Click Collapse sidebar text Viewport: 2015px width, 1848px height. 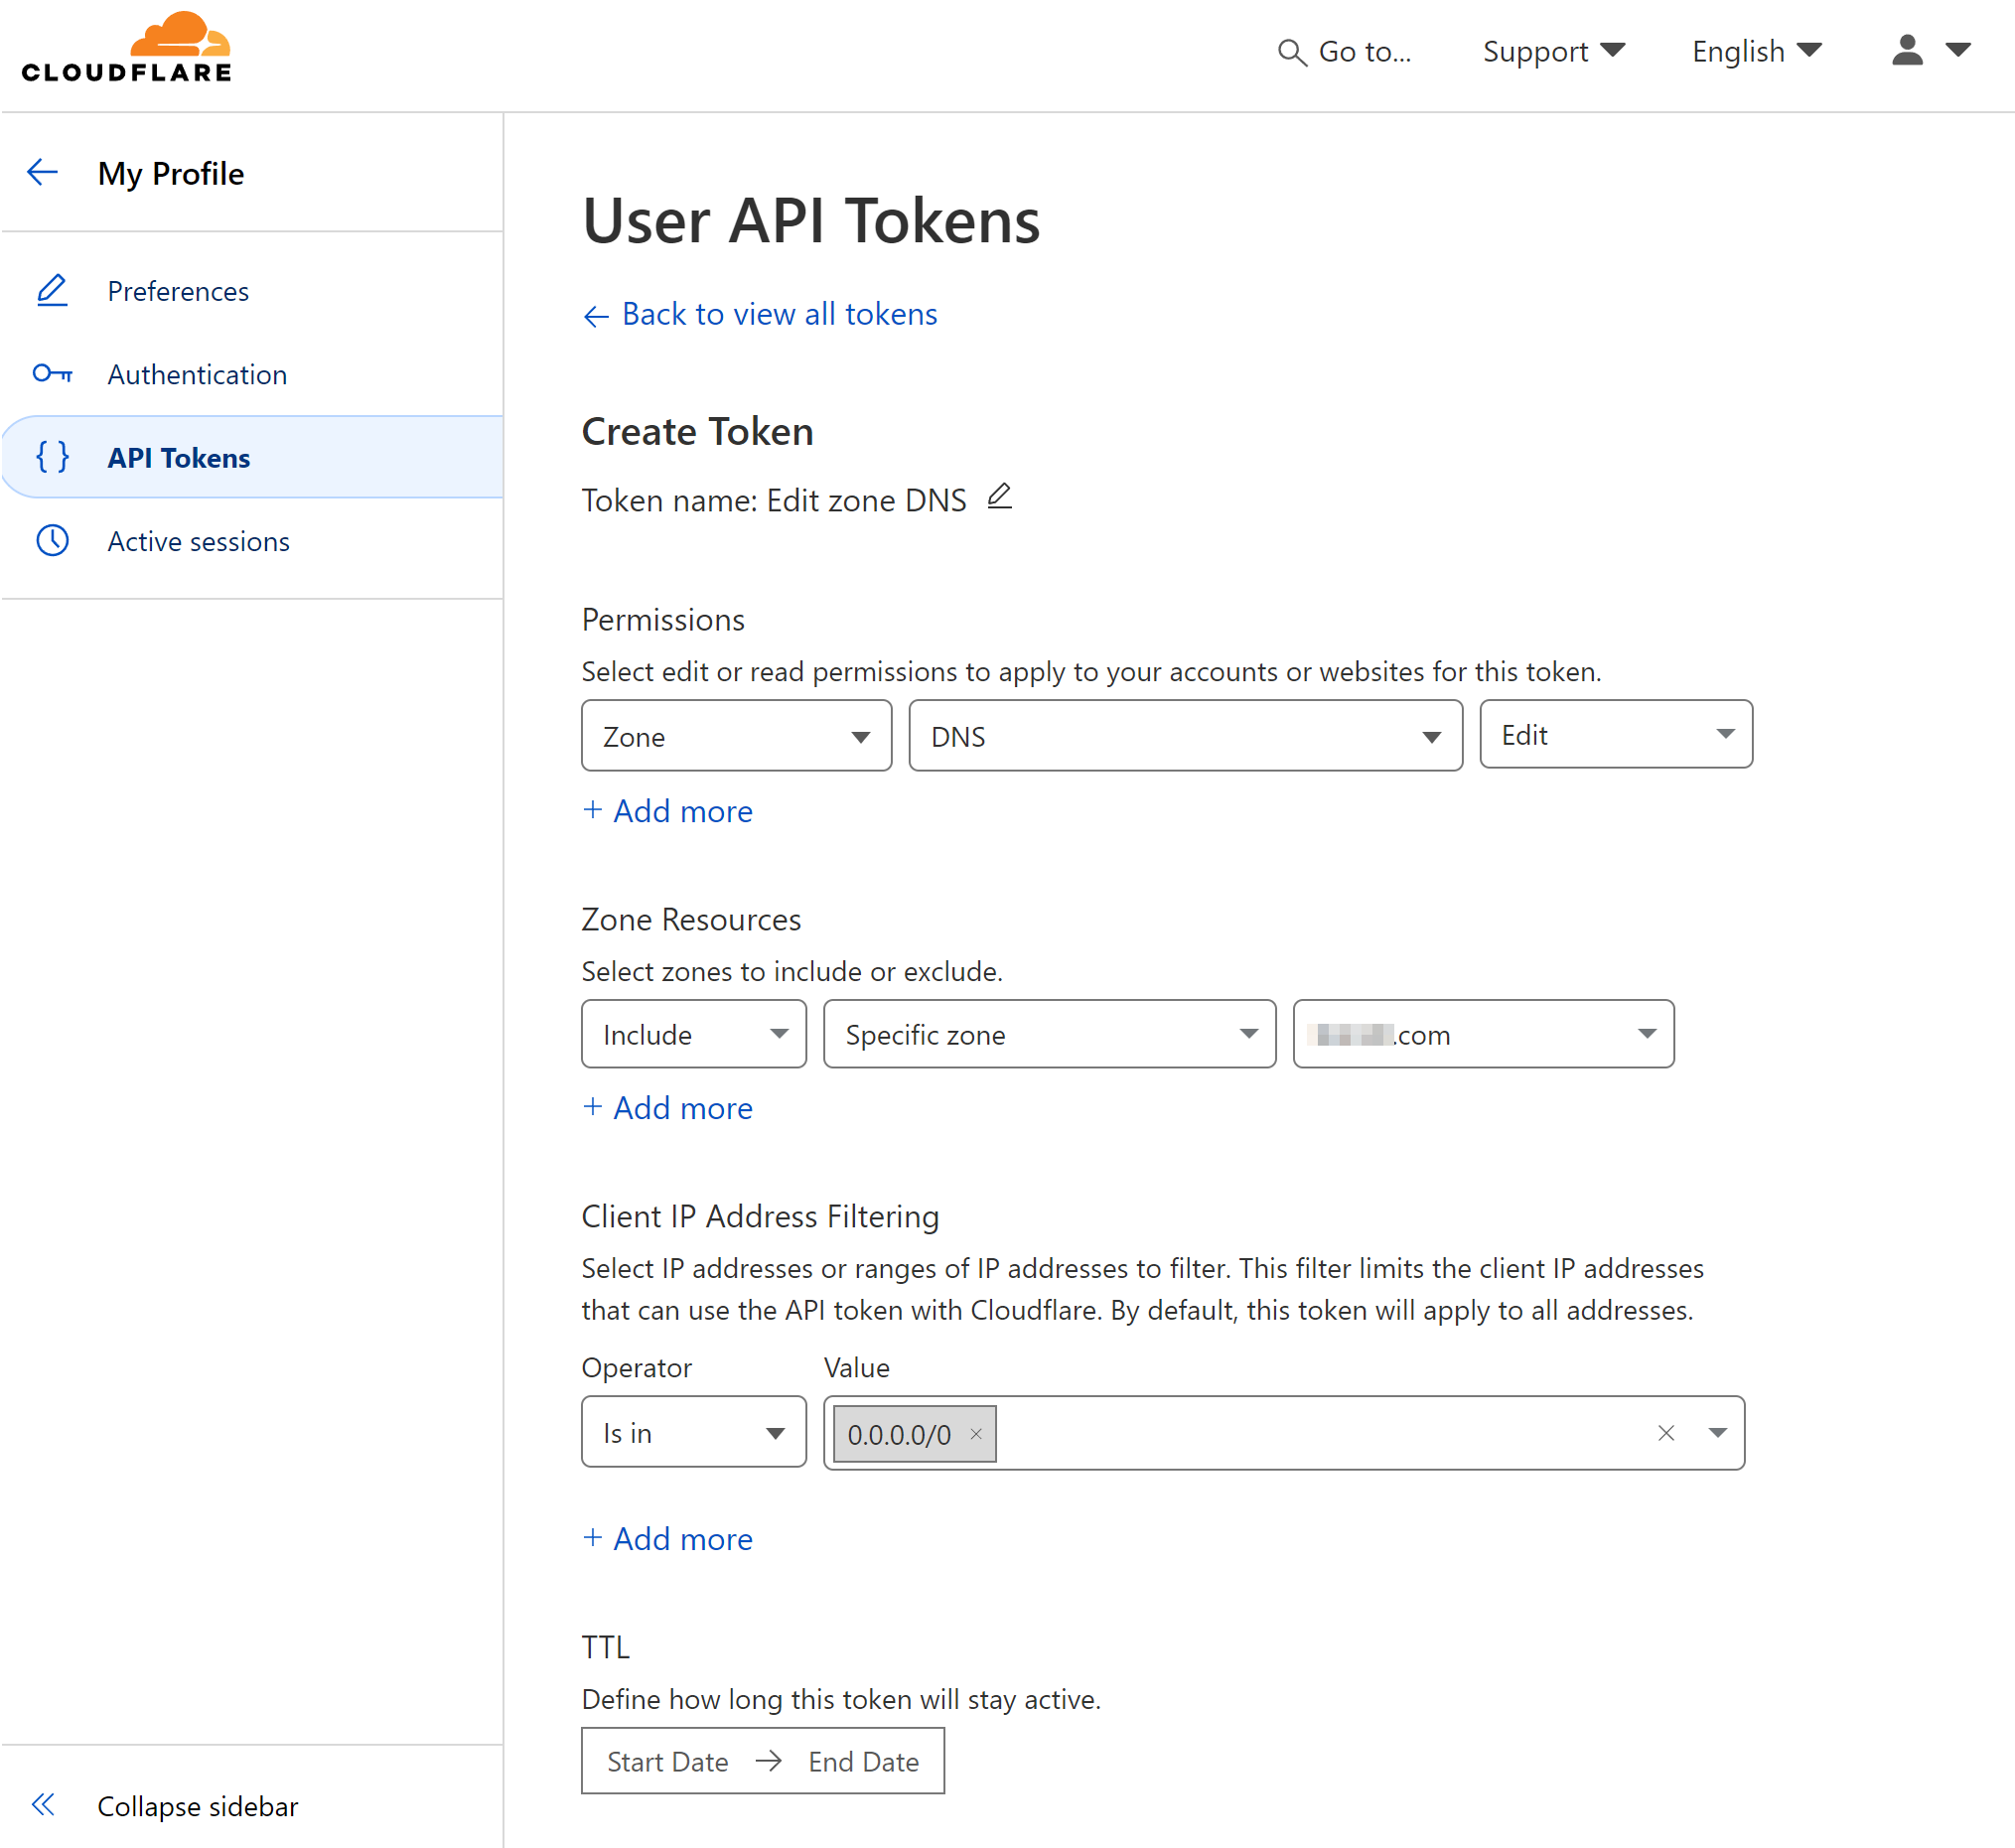197,1805
